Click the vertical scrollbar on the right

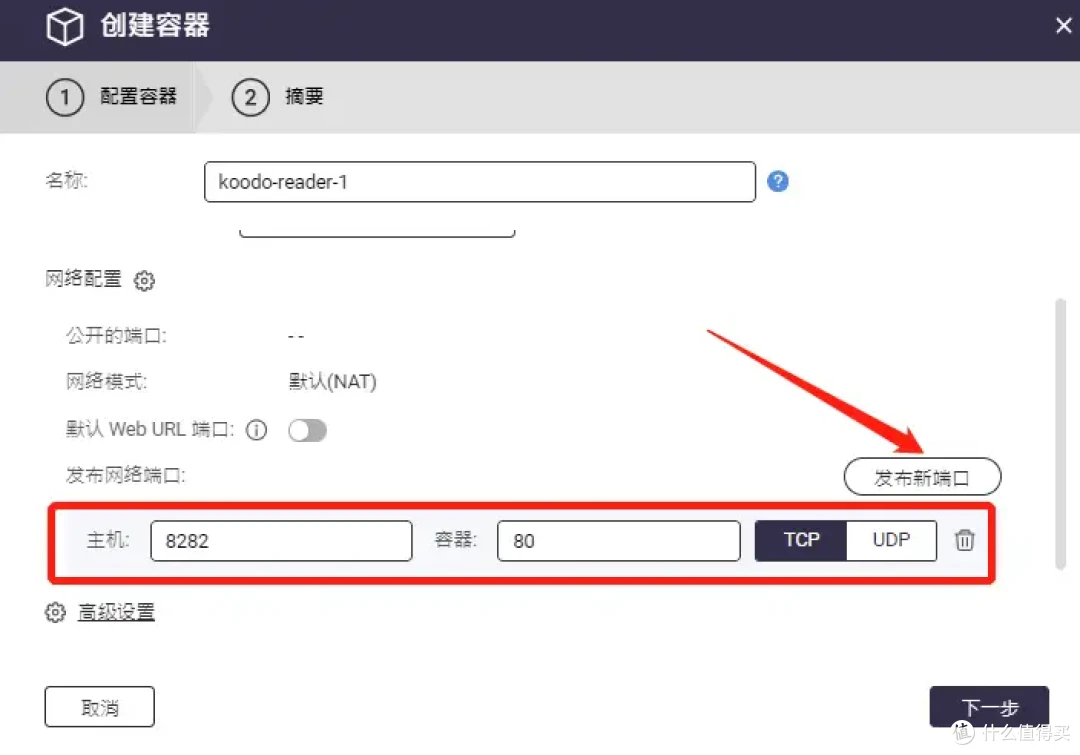point(1061,434)
